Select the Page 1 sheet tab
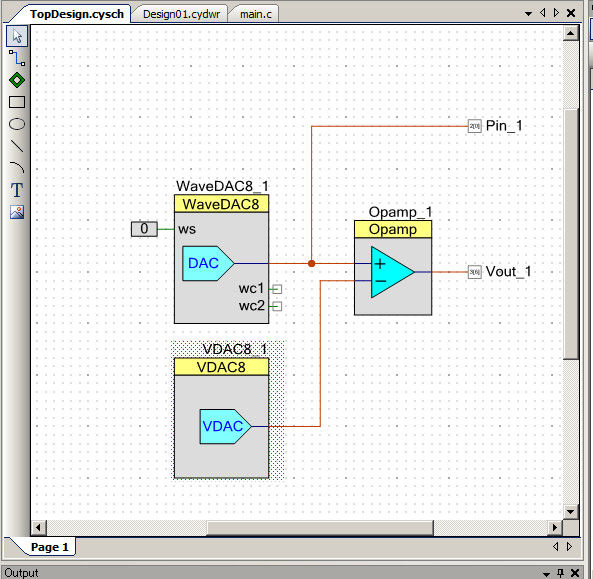593x579 pixels. [x=50, y=547]
